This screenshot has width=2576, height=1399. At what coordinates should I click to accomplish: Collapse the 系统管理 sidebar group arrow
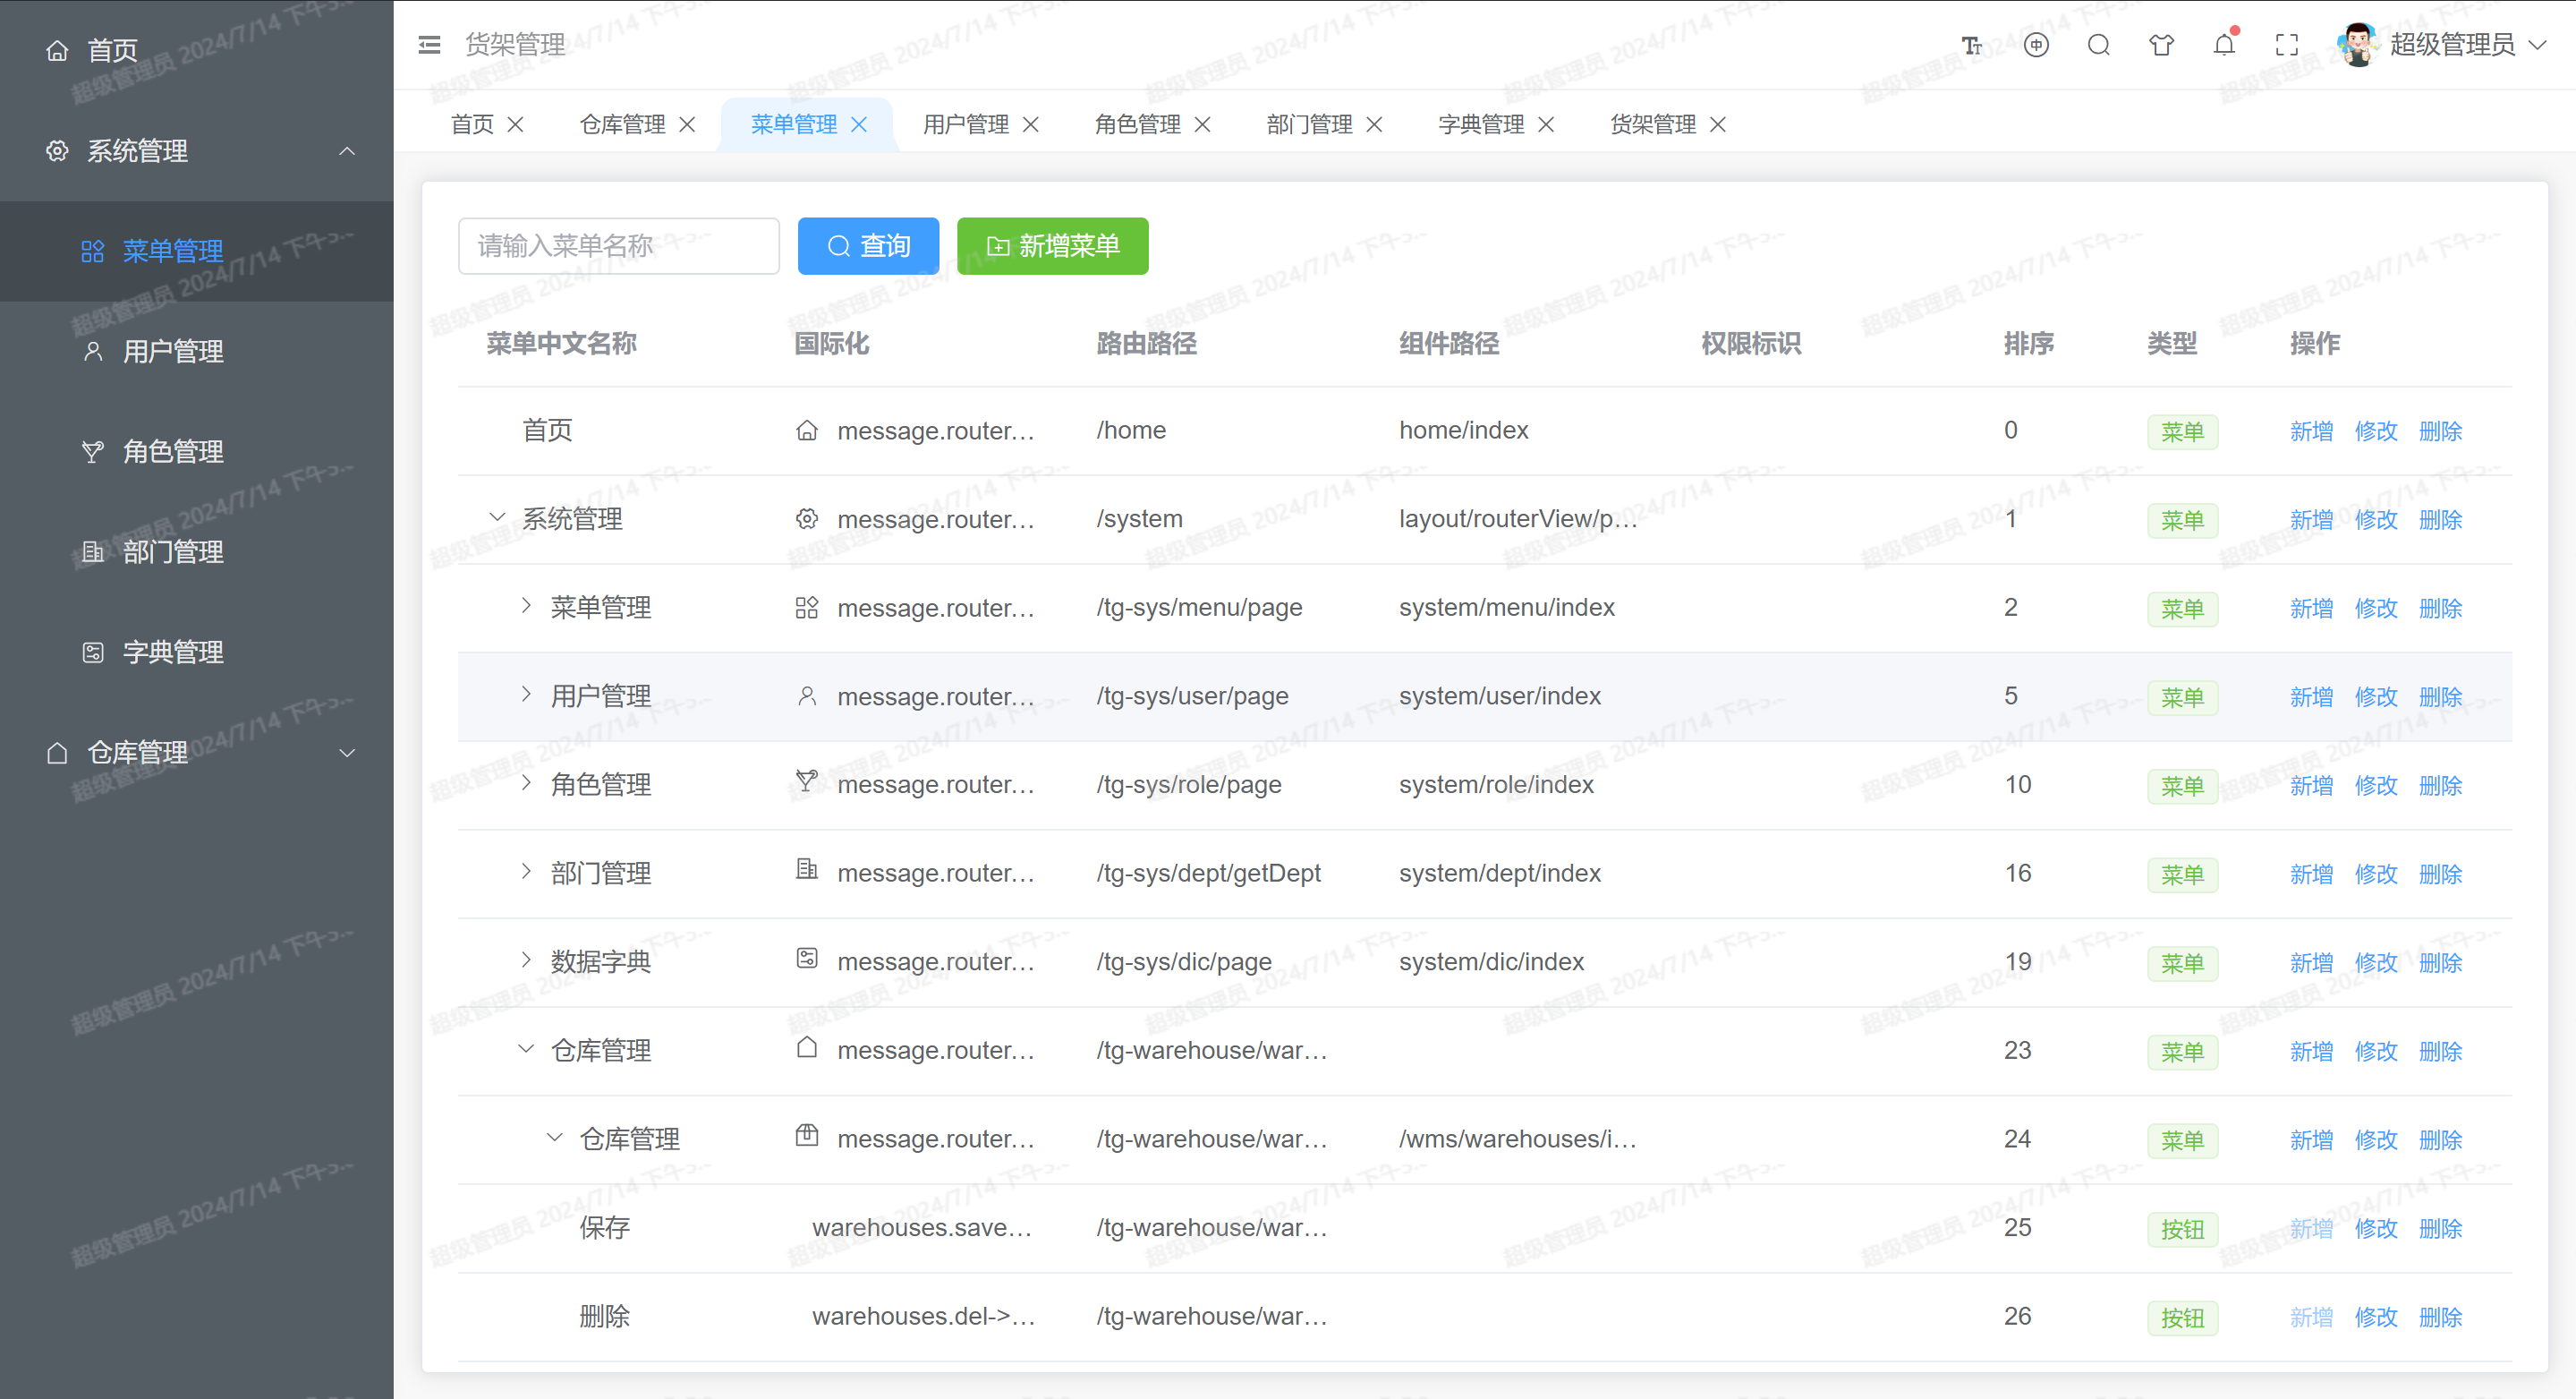pos(347,151)
